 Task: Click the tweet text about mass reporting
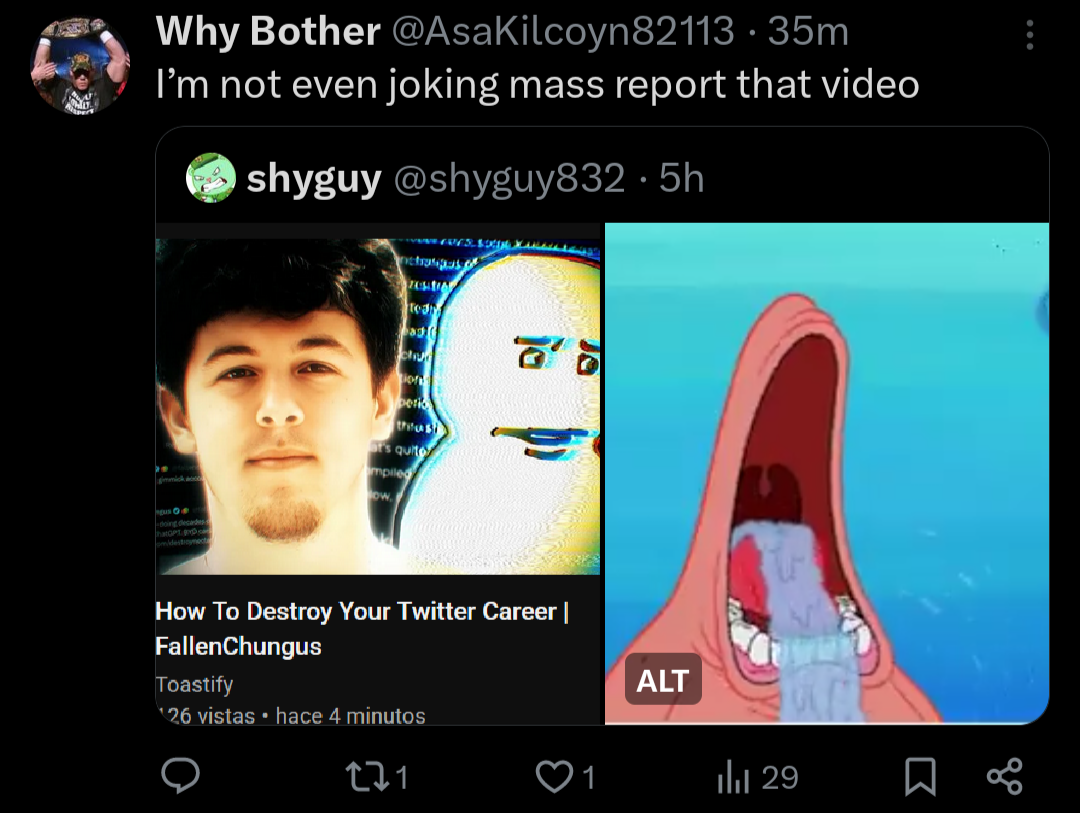pos(537,85)
